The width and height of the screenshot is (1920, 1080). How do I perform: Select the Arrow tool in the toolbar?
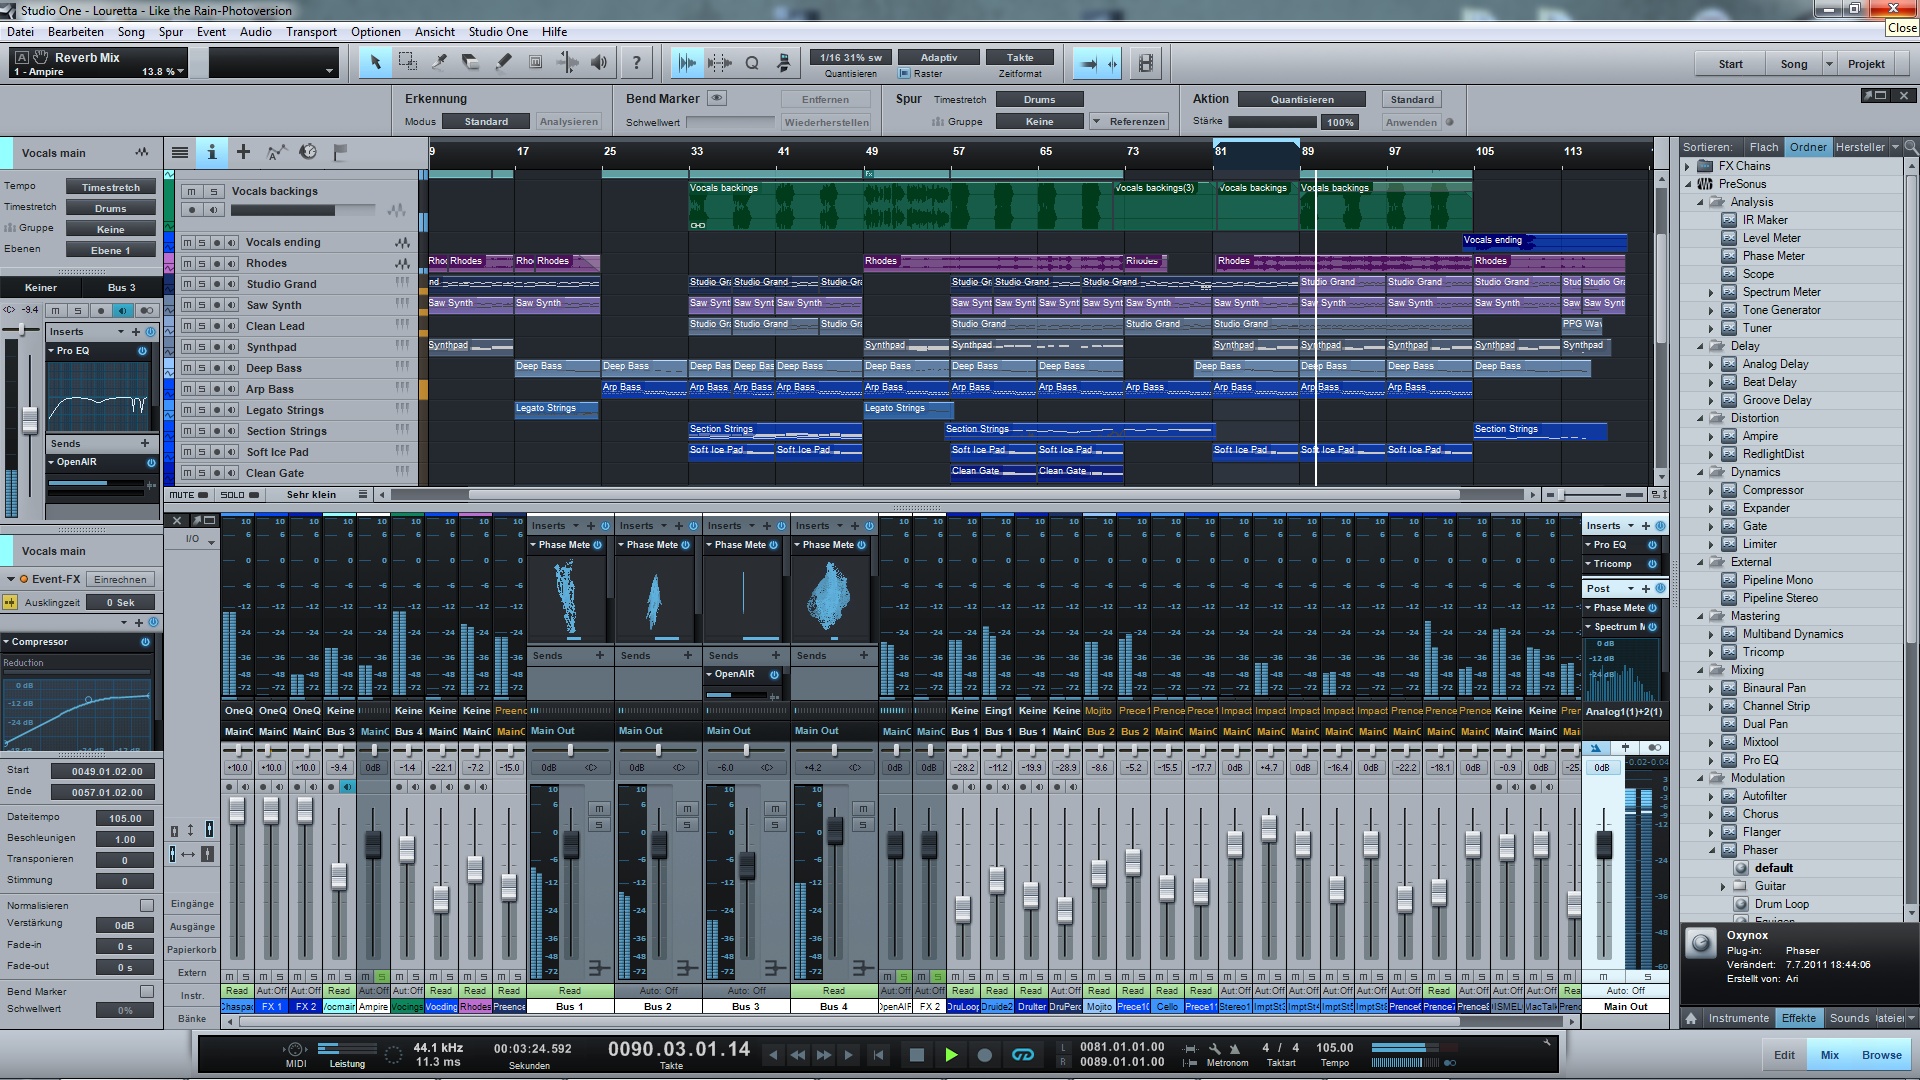pyautogui.click(x=375, y=63)
